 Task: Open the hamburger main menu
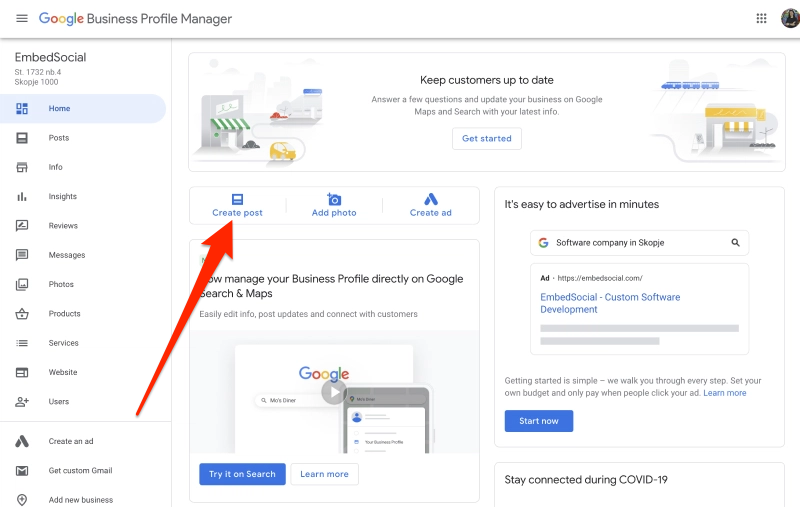tap(21, 18)
